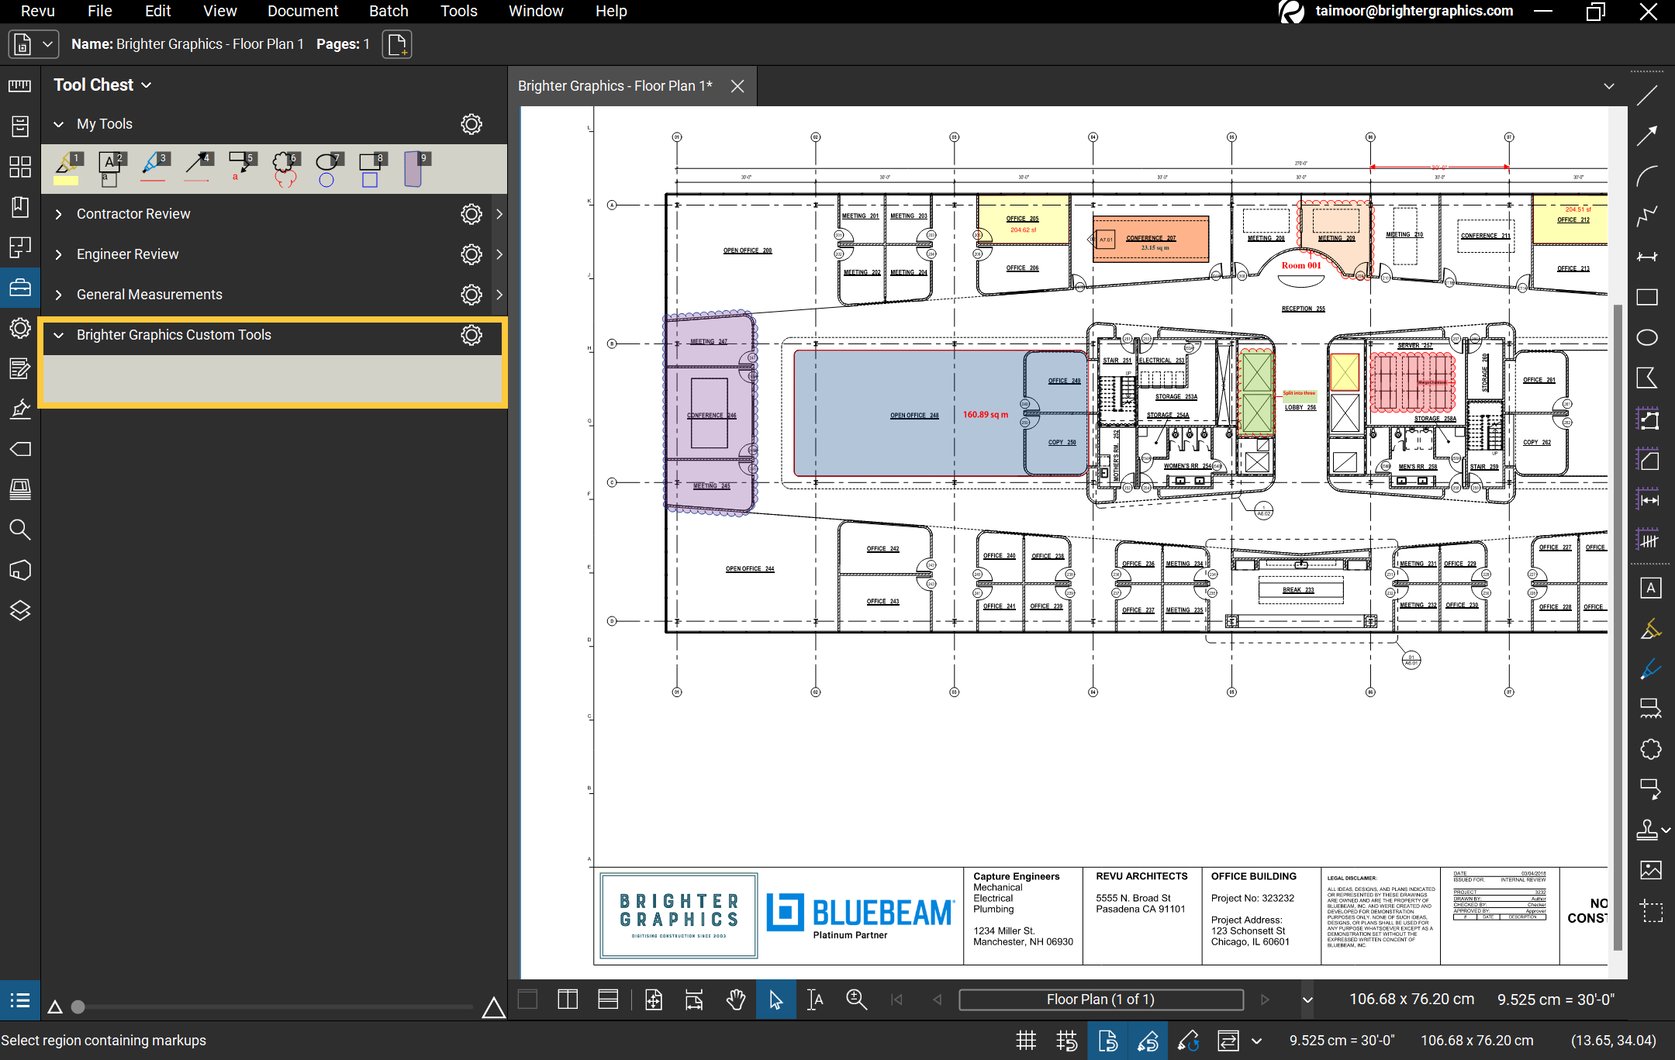Switch to the Brighter Graphics - Floor Plan 1 tab
This screenshot has width=1675, height=1060.
click(615, 86)
